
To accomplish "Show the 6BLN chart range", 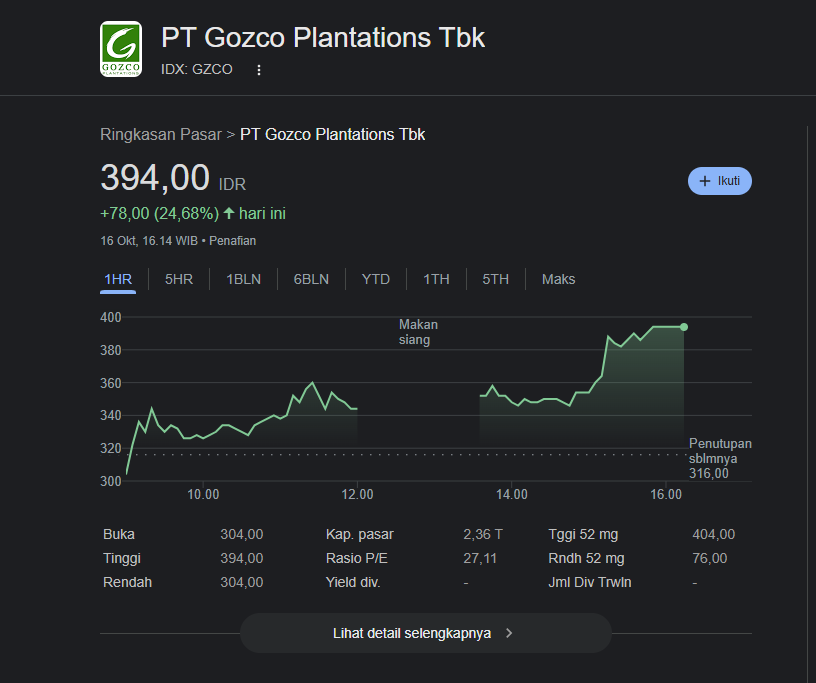I will pyautogui.click(x=311, y=279).
